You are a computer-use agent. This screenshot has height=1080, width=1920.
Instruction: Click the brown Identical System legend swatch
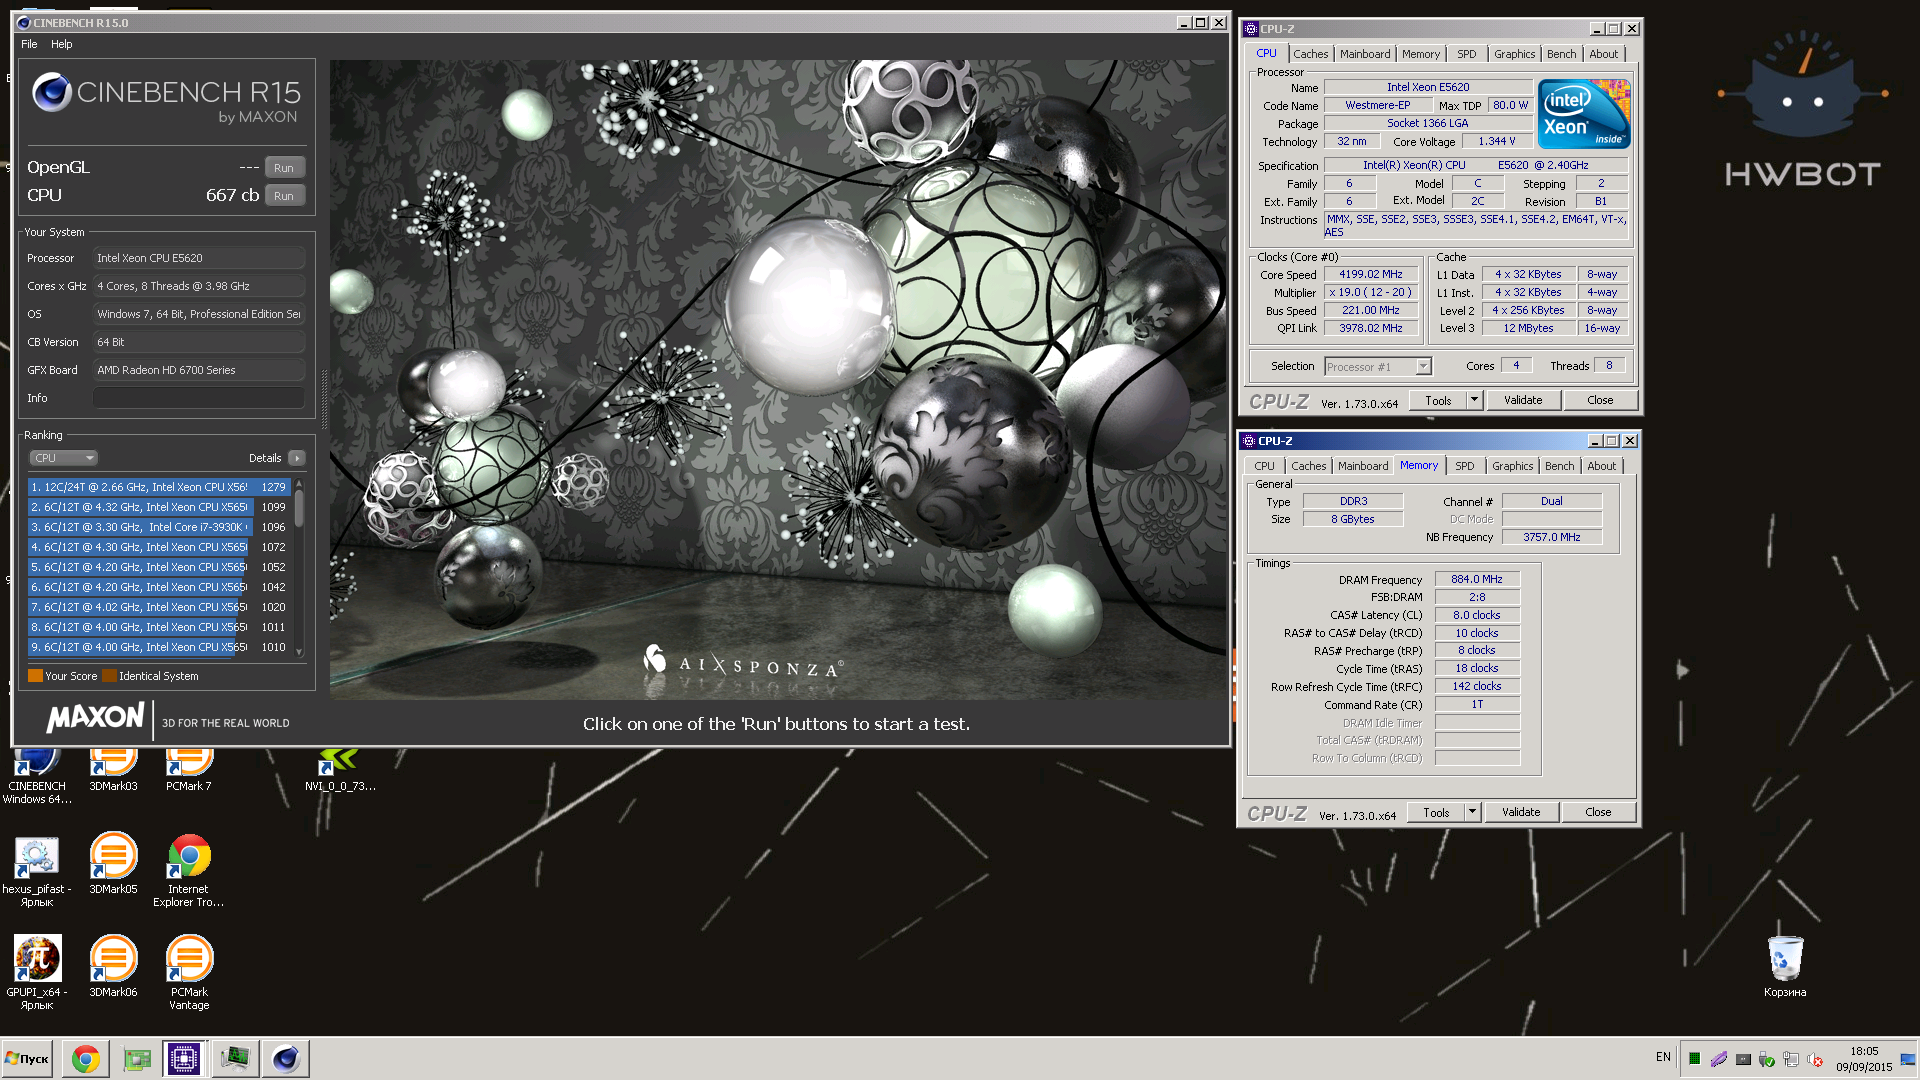tap(109, 676)
